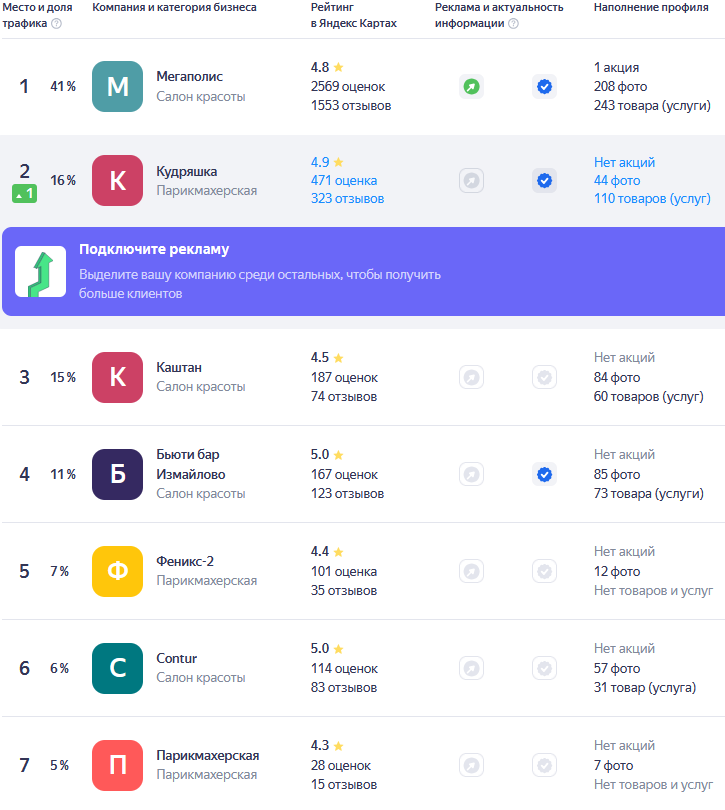Click the grey verification icon for Каштан
The width and height of the screenshot is (725, 810).
(x=544, y=377)
